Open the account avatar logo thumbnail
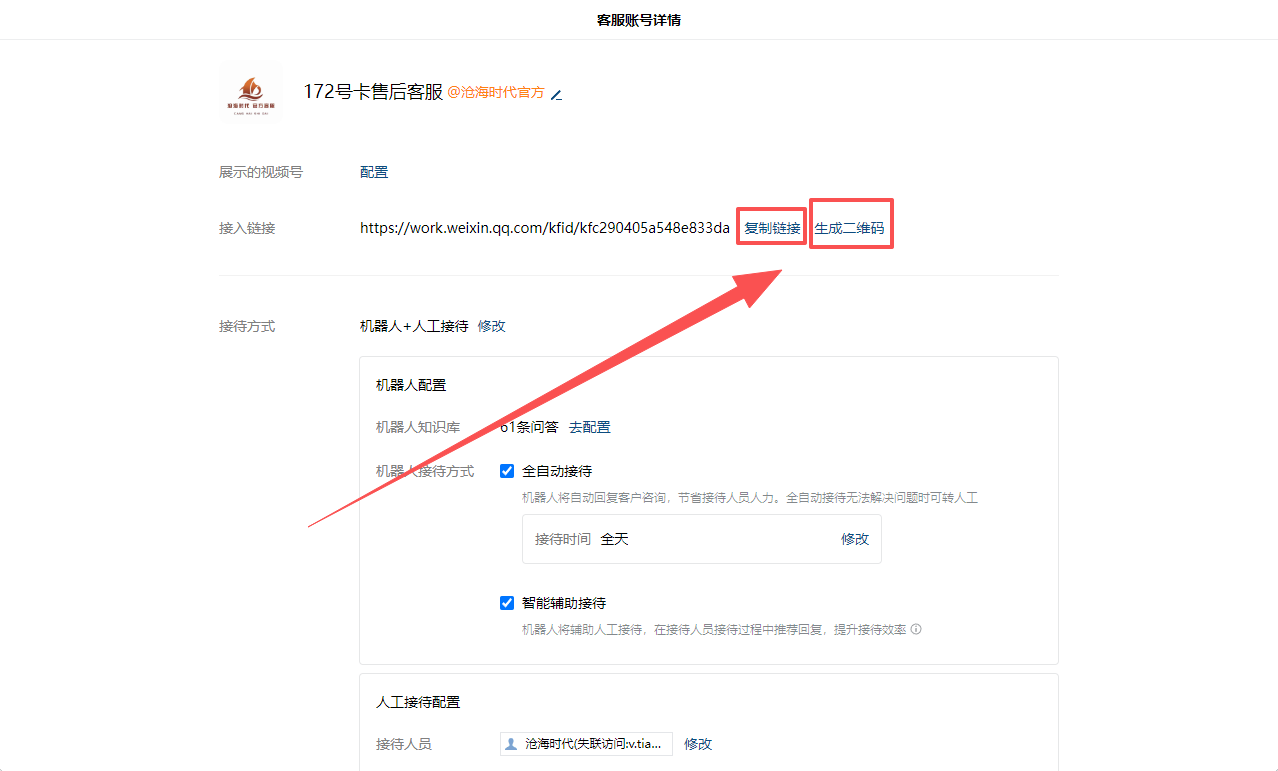 (250, 92)
